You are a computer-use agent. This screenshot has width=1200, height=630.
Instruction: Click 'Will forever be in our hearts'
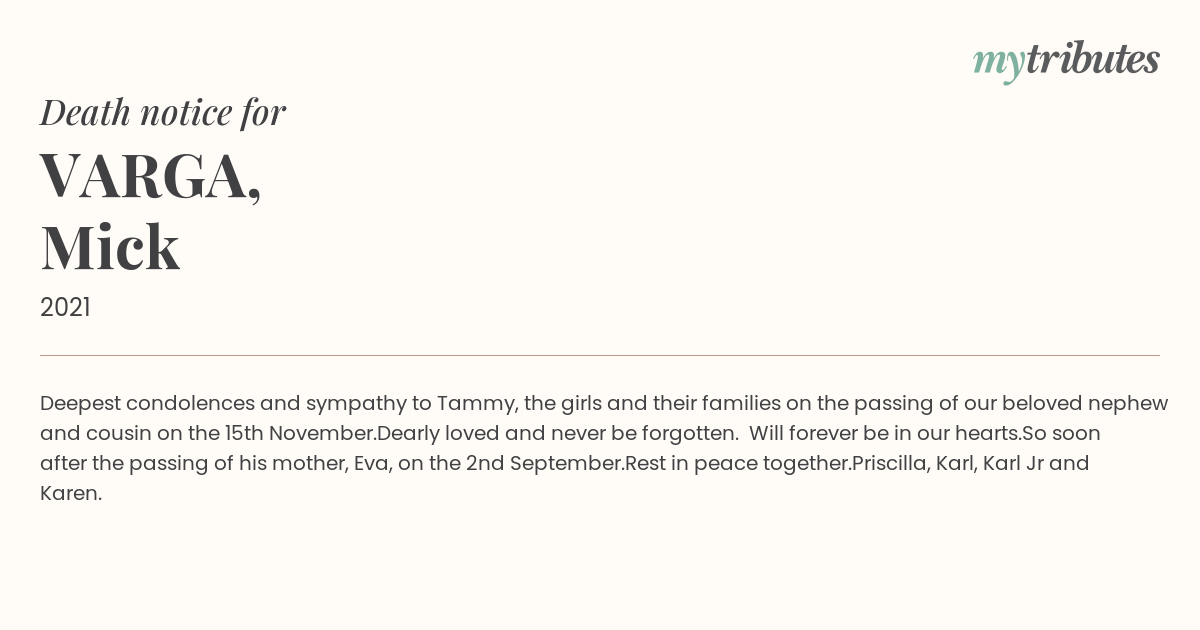click(x=885, y=434)
